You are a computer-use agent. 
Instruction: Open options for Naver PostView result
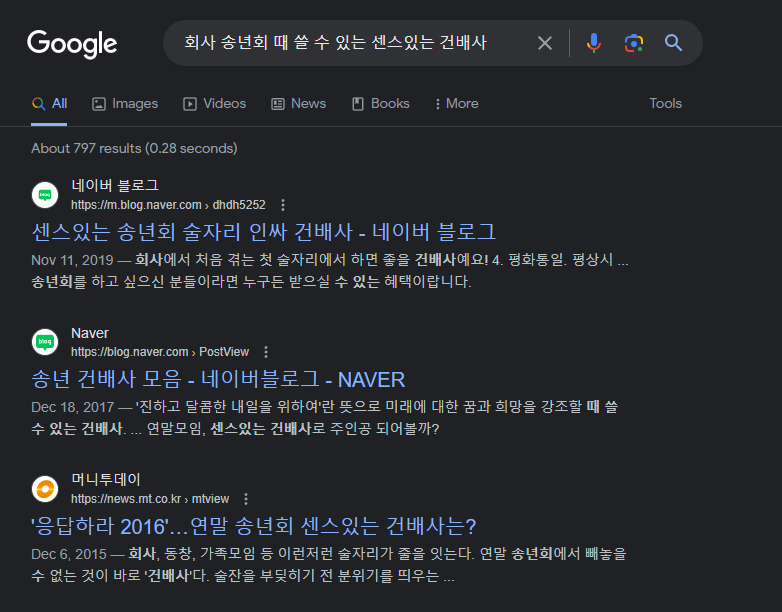266,352
